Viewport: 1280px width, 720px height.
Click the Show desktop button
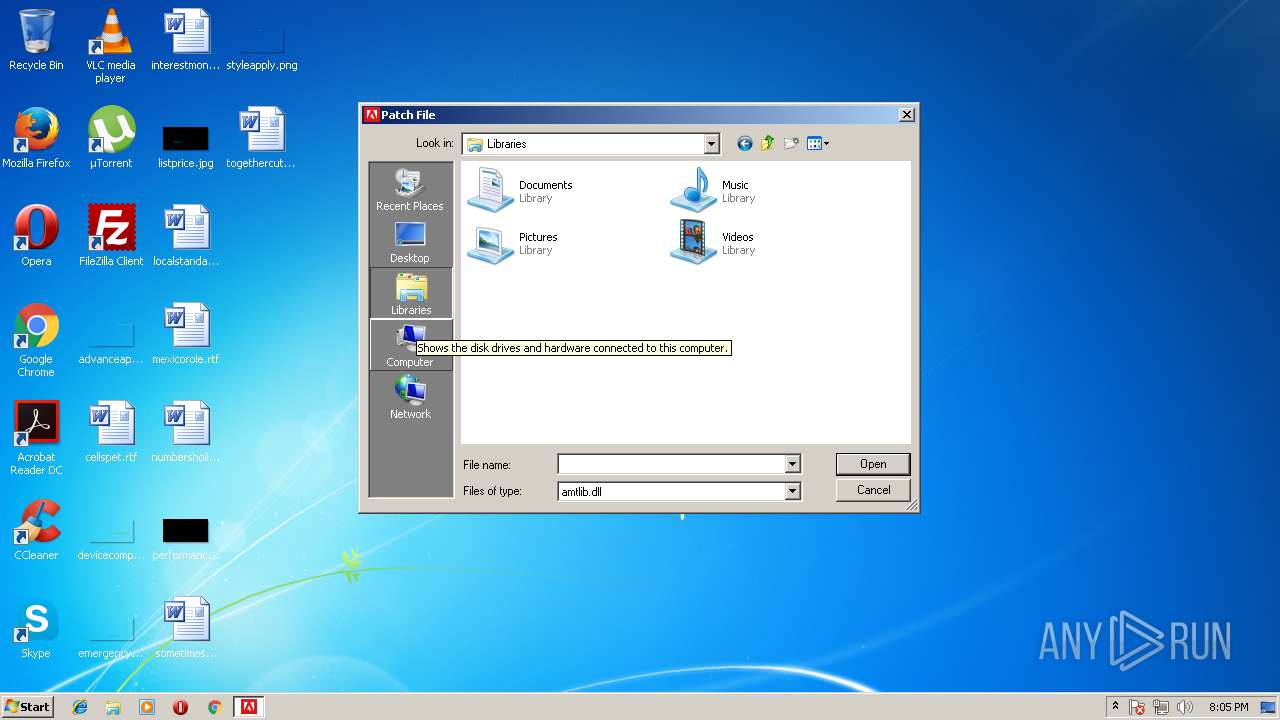coord(1269,707)
